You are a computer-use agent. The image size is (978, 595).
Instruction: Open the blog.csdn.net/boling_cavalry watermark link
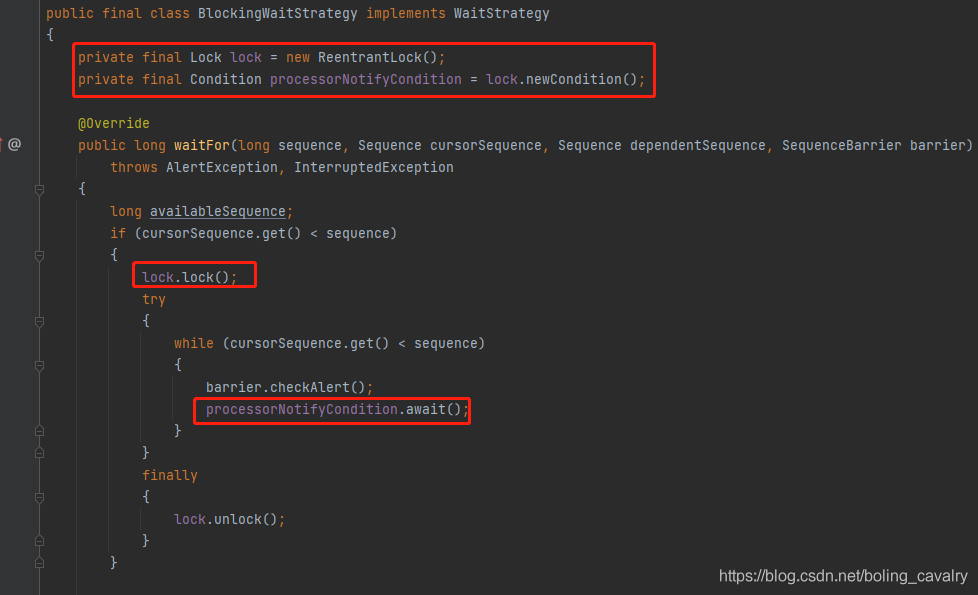(x=843, y=576)
